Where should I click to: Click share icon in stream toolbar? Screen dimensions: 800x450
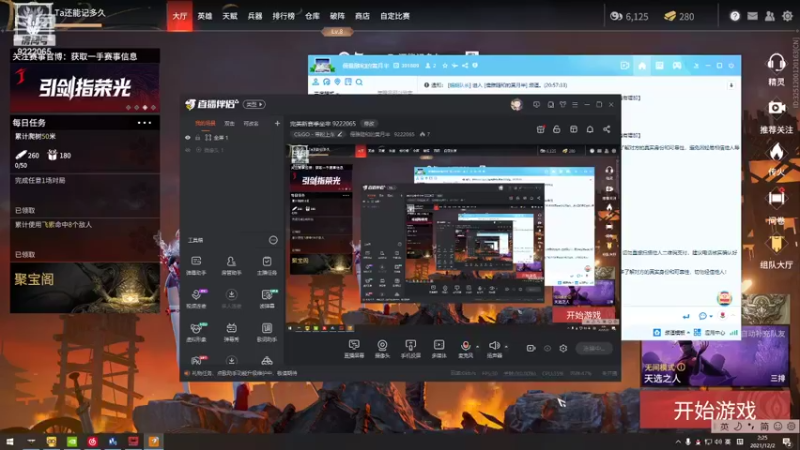(x=607, y=130)
